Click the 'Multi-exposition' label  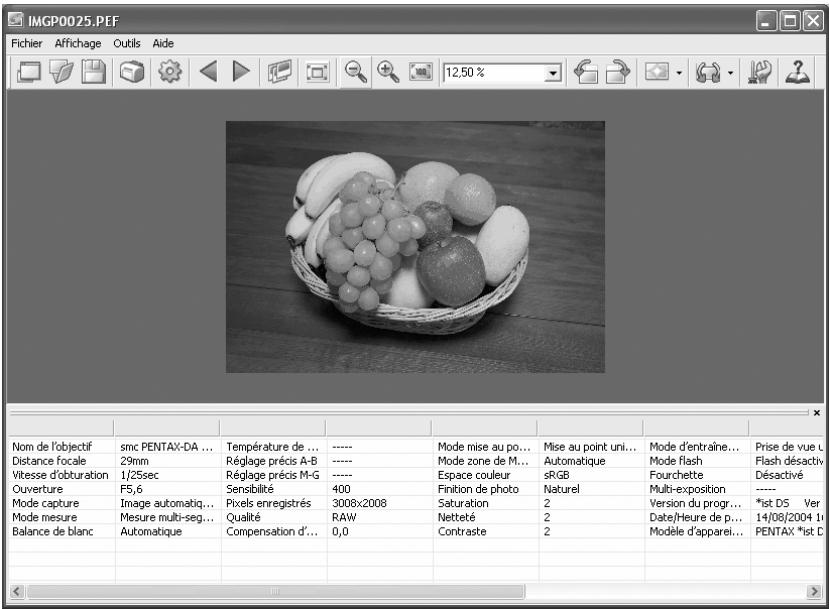click(687, 489)
